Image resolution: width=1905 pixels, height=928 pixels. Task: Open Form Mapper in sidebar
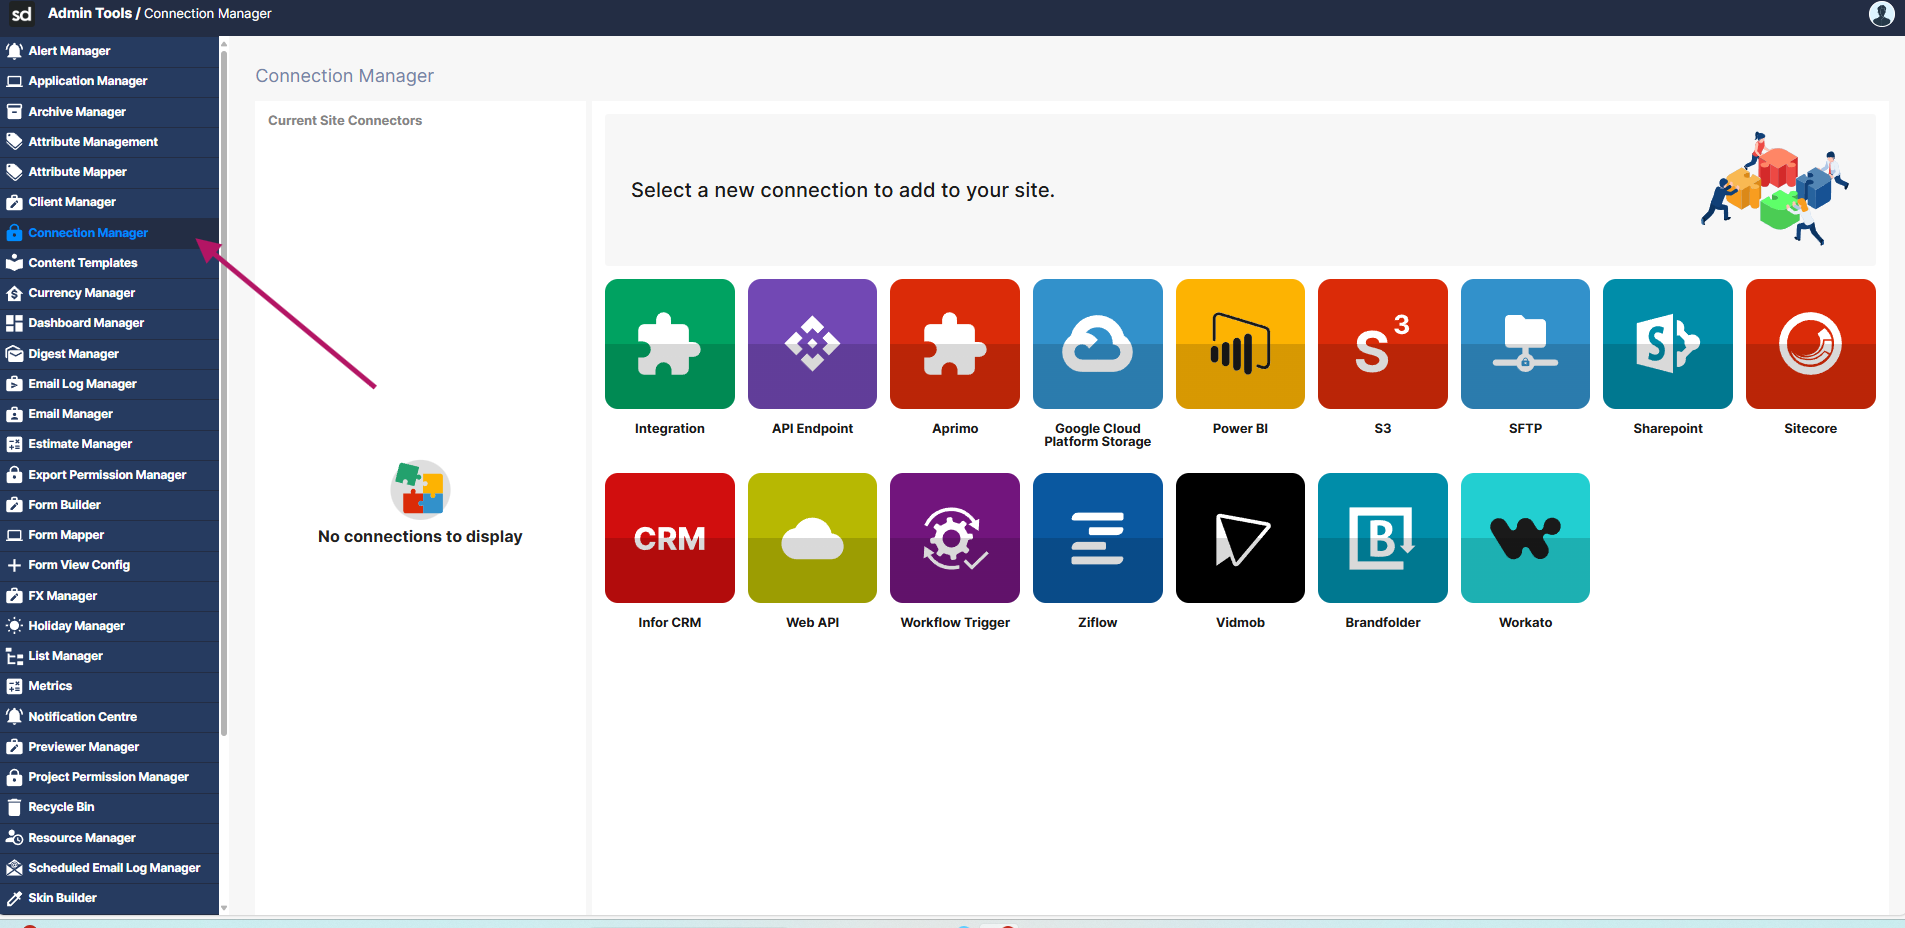(109, 535)
